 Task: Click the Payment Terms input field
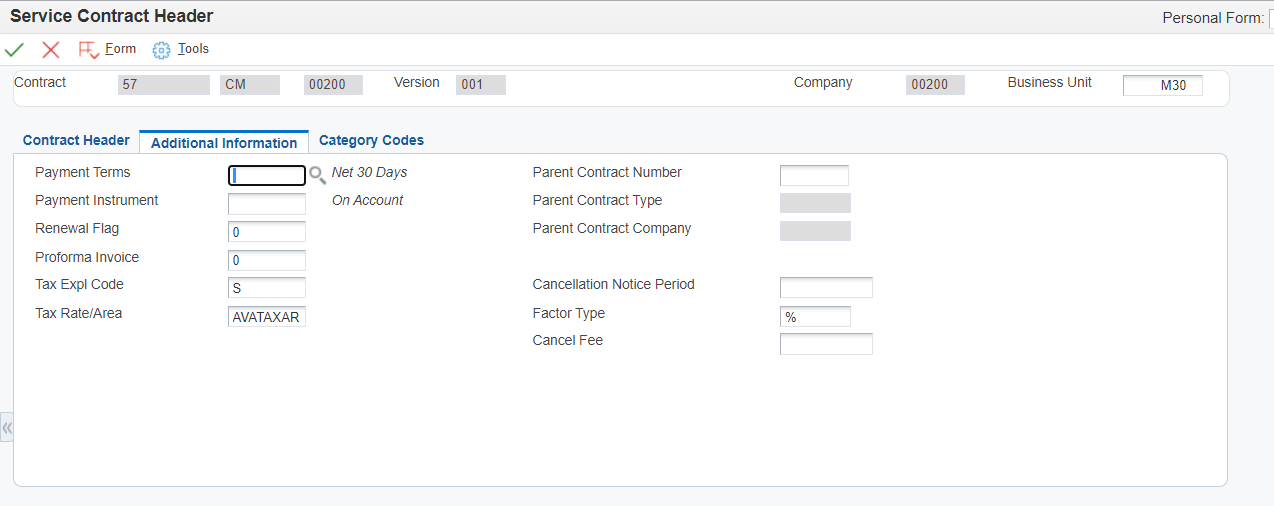(267, 176)
